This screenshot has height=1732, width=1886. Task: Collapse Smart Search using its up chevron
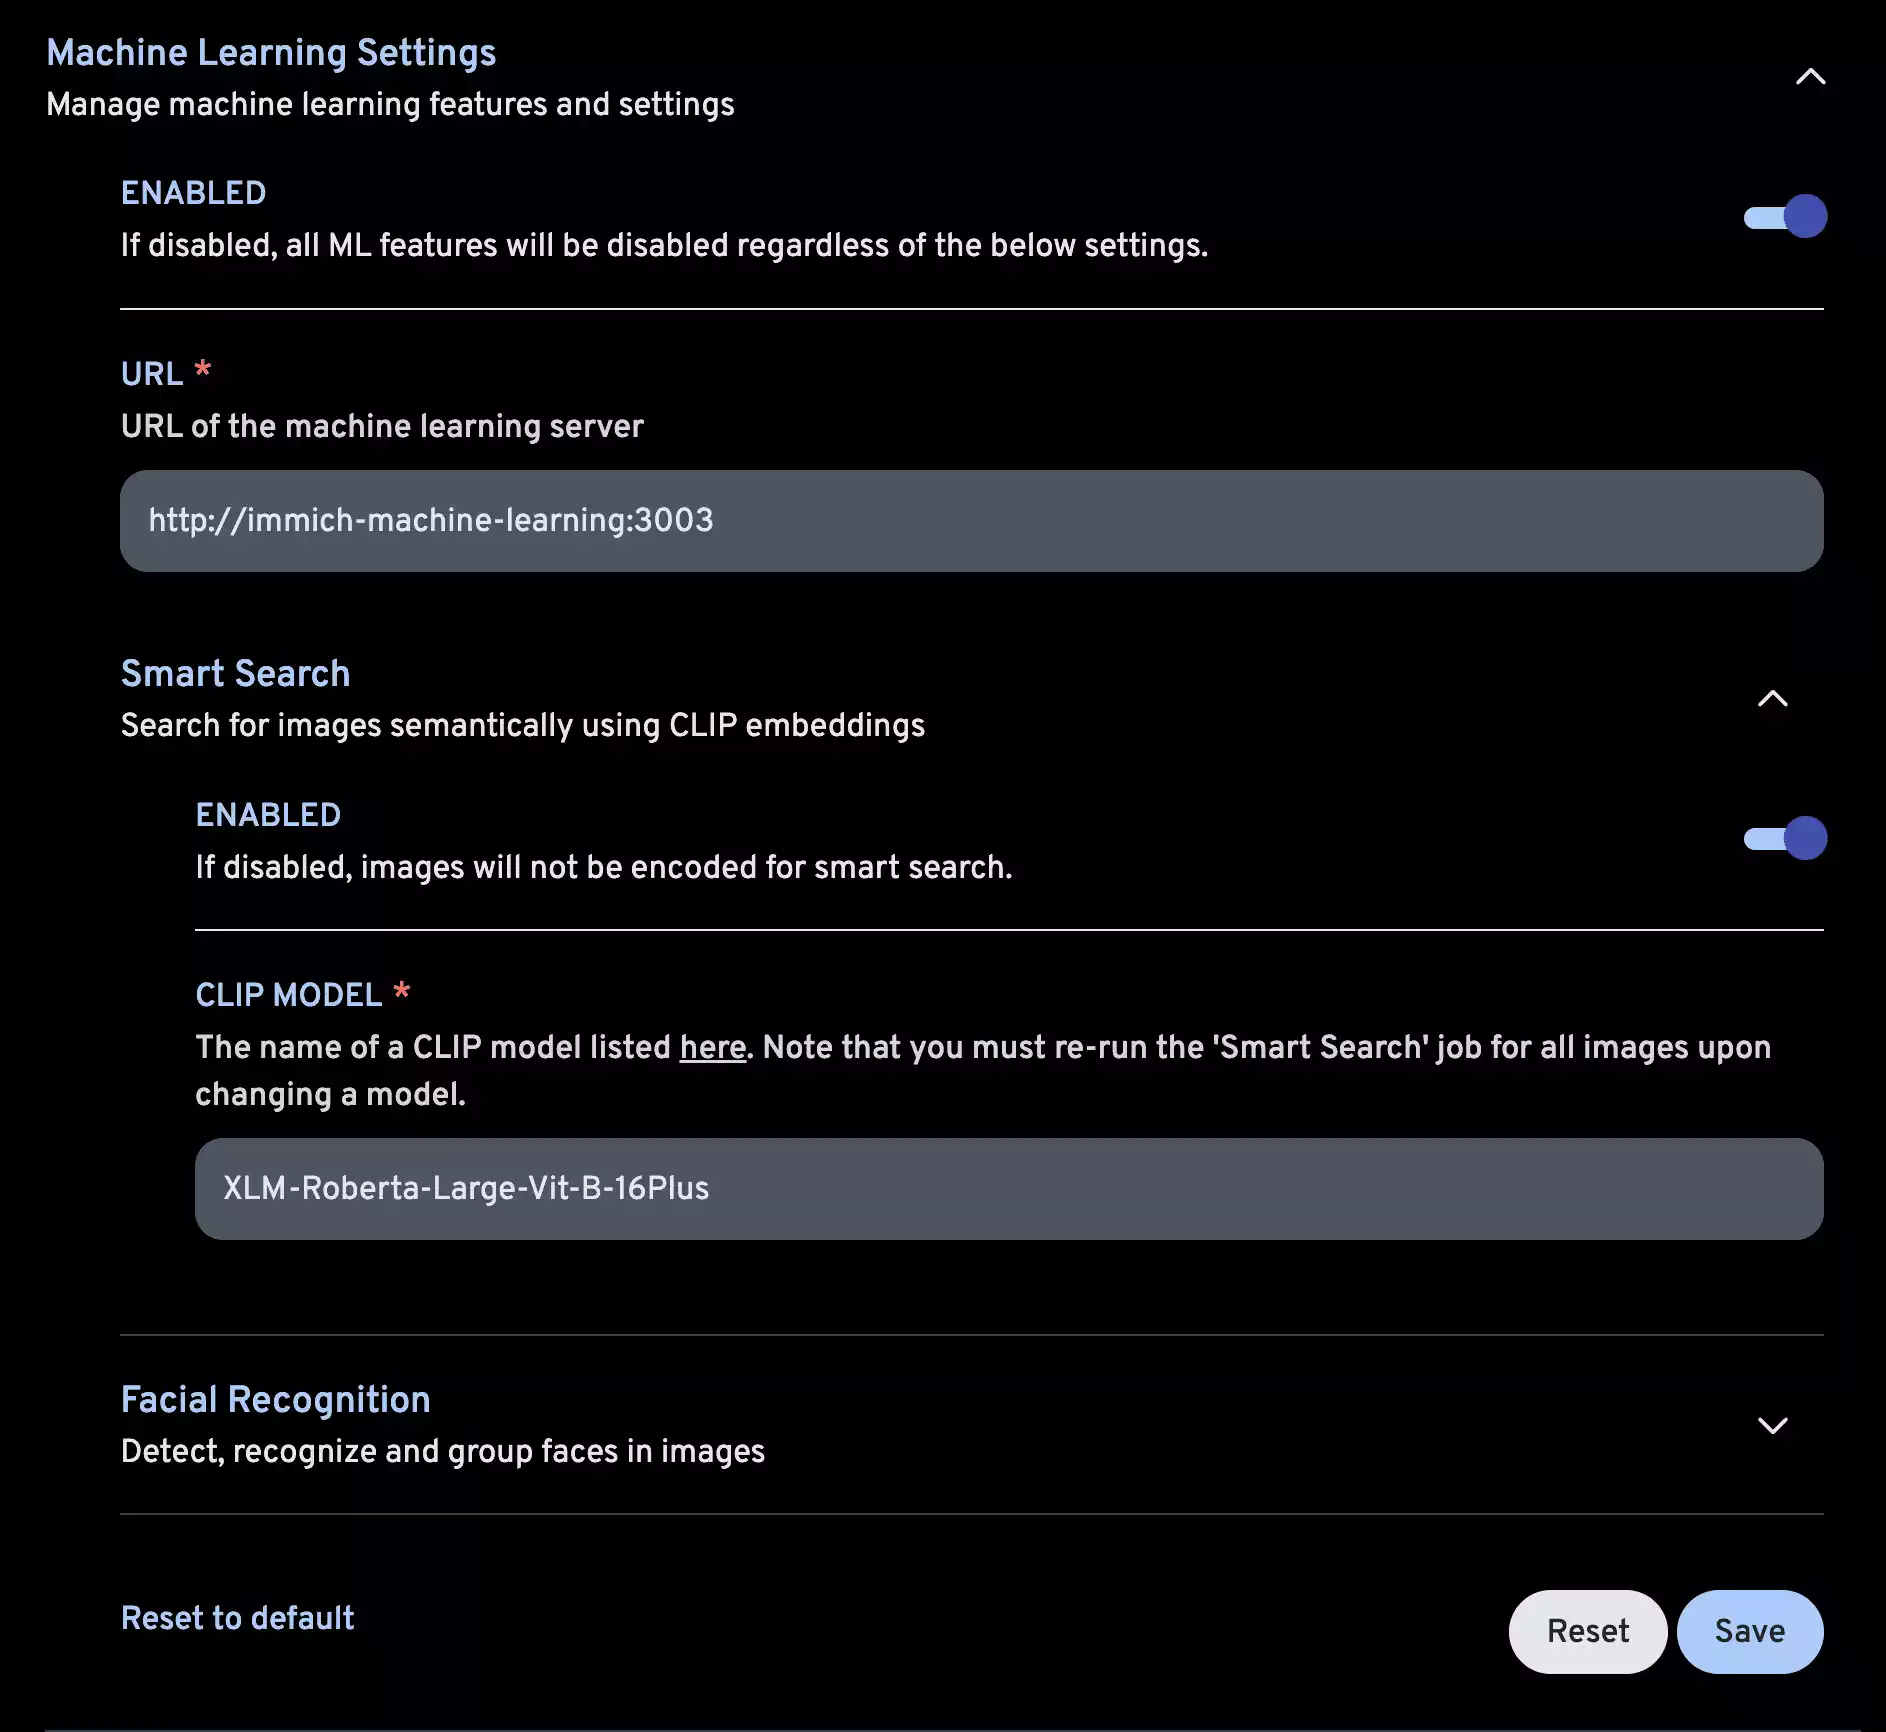point(1772,699)
